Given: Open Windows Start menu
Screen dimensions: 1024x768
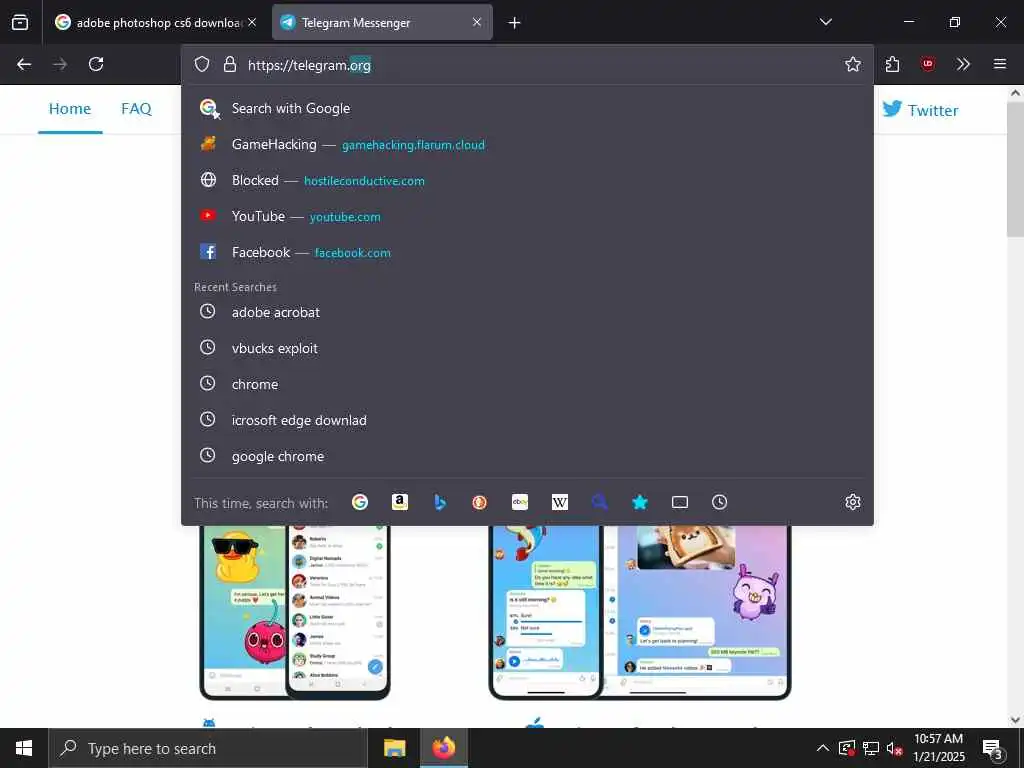Looking at the screenshot, I should click(24, 748).
